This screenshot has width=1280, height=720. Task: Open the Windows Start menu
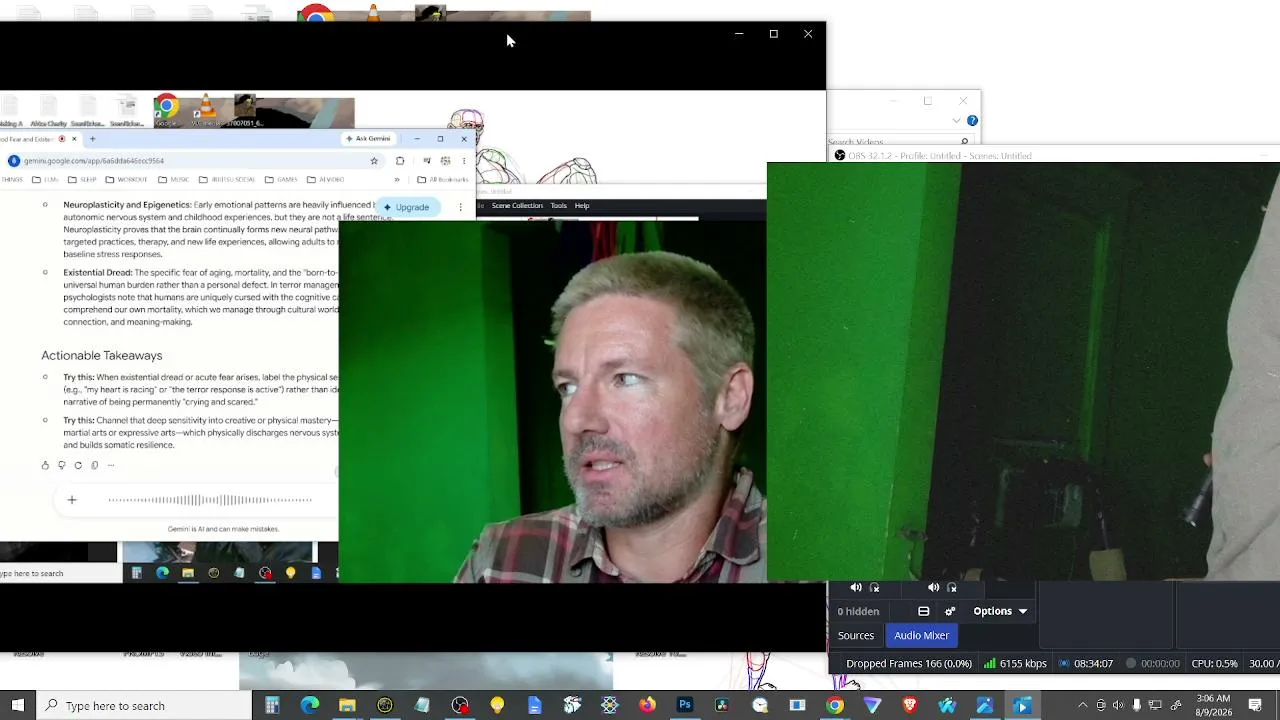pyautogui.click(x=18, y=705)
